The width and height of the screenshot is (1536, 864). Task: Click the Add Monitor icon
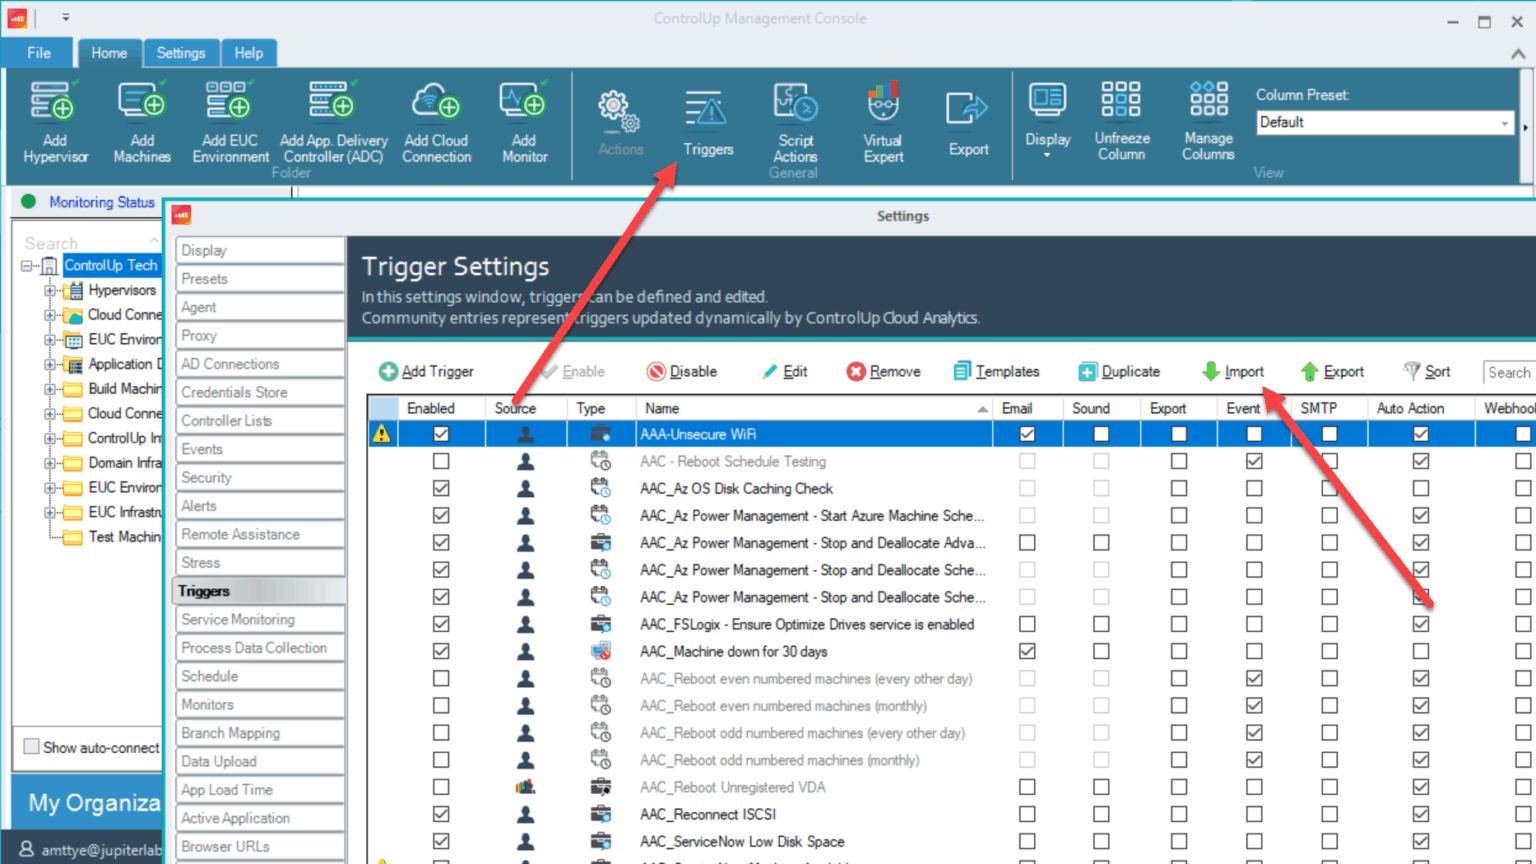(x=523, y=118)
